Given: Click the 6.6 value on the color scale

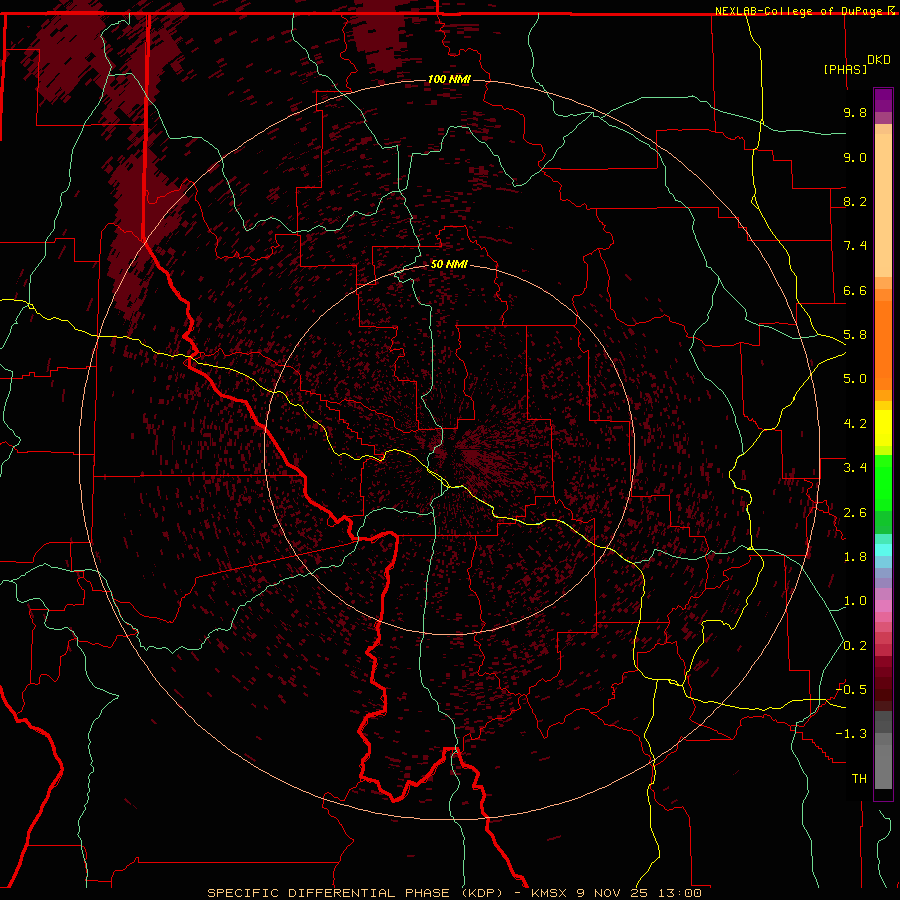Looking at the screenshot, I should pyautogui.click(x=855, y=290).
